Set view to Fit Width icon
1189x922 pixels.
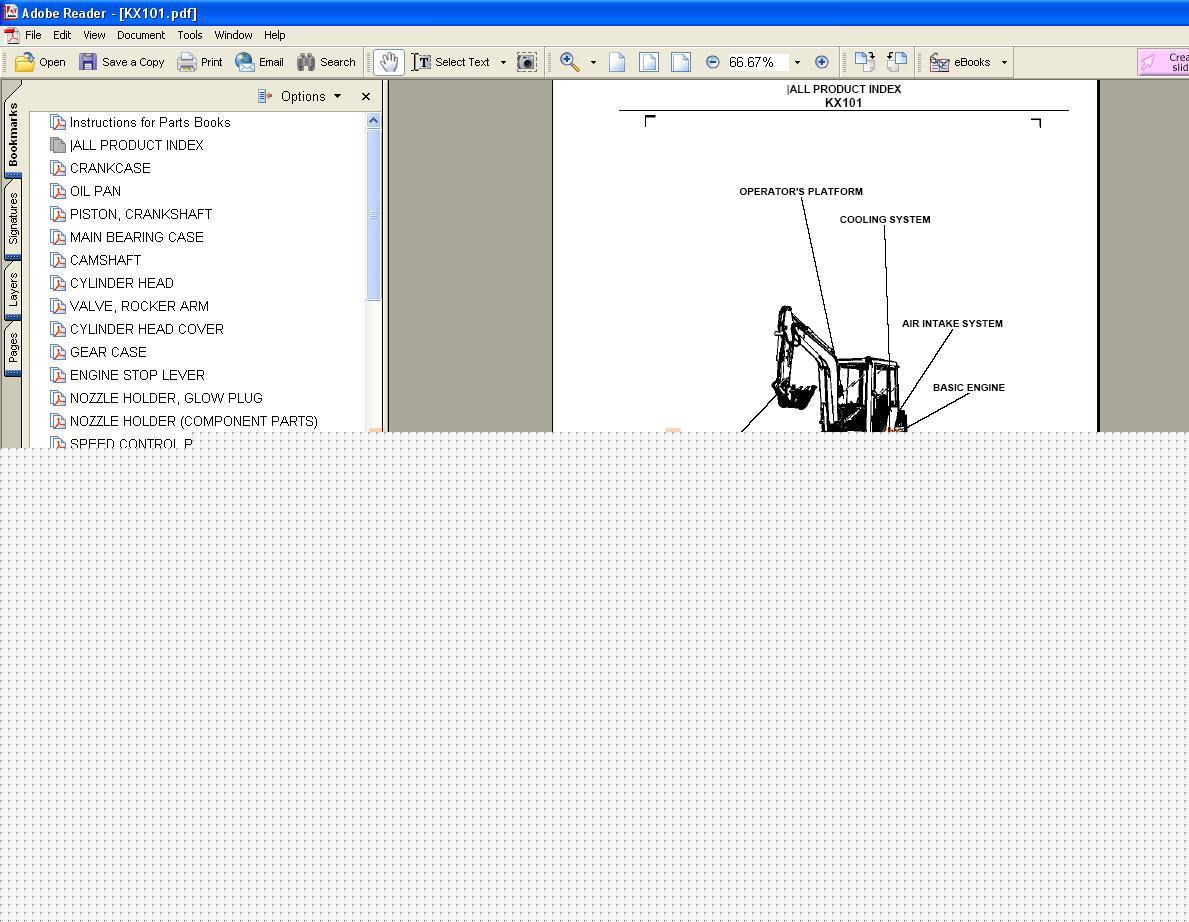[x=681, y=62]
